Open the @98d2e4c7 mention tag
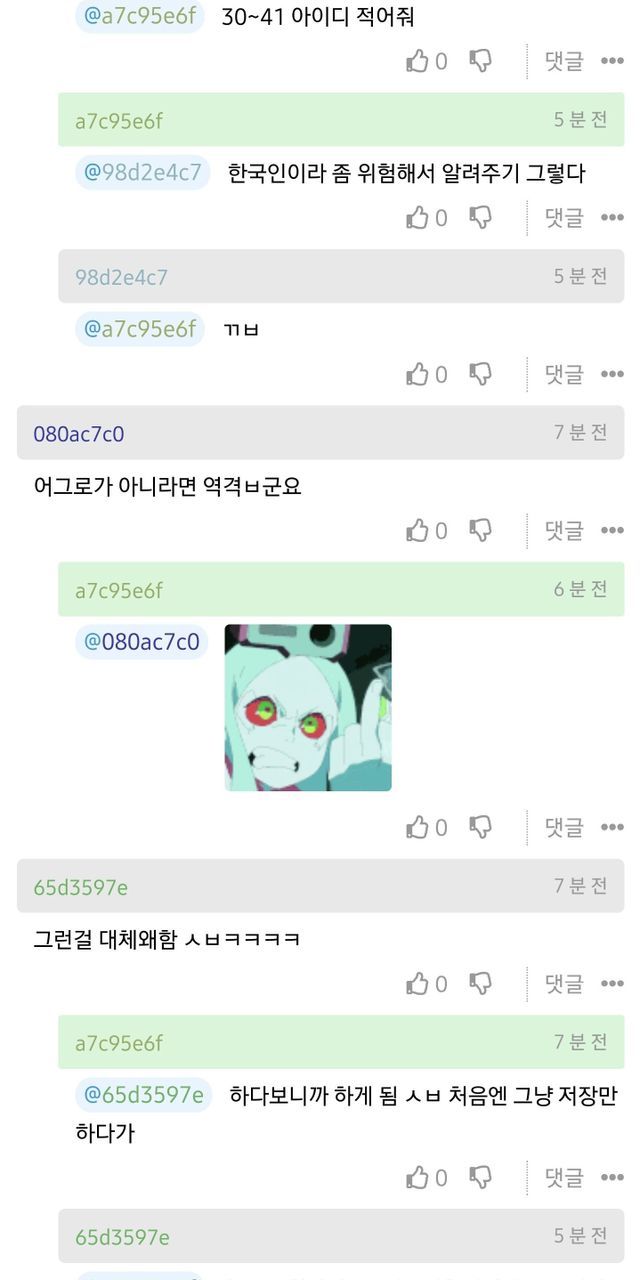 (x=143, y=172)
